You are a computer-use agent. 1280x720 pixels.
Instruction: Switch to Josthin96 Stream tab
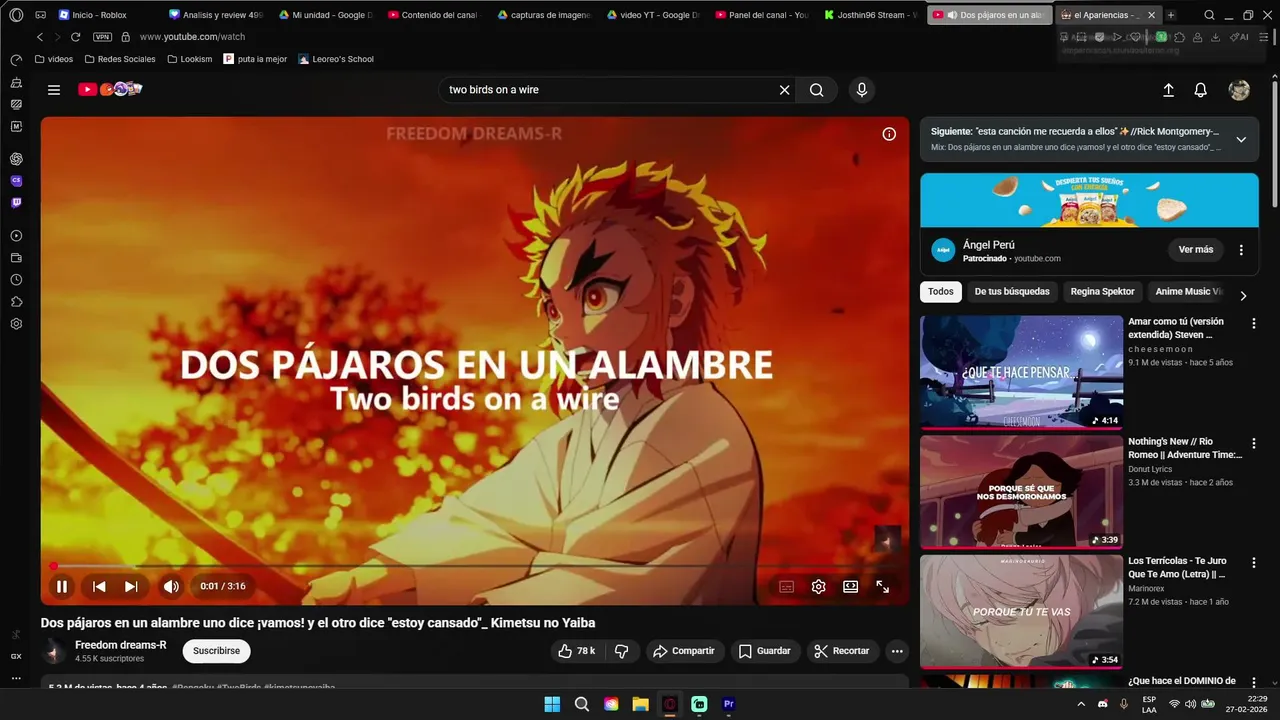click(x=870, y=15)
